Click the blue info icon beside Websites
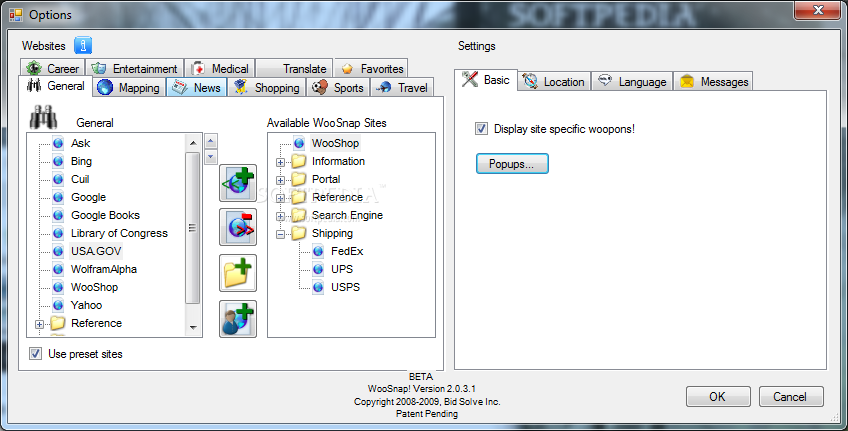This screenshot has height=431, width=848. (x=83, y=45)
